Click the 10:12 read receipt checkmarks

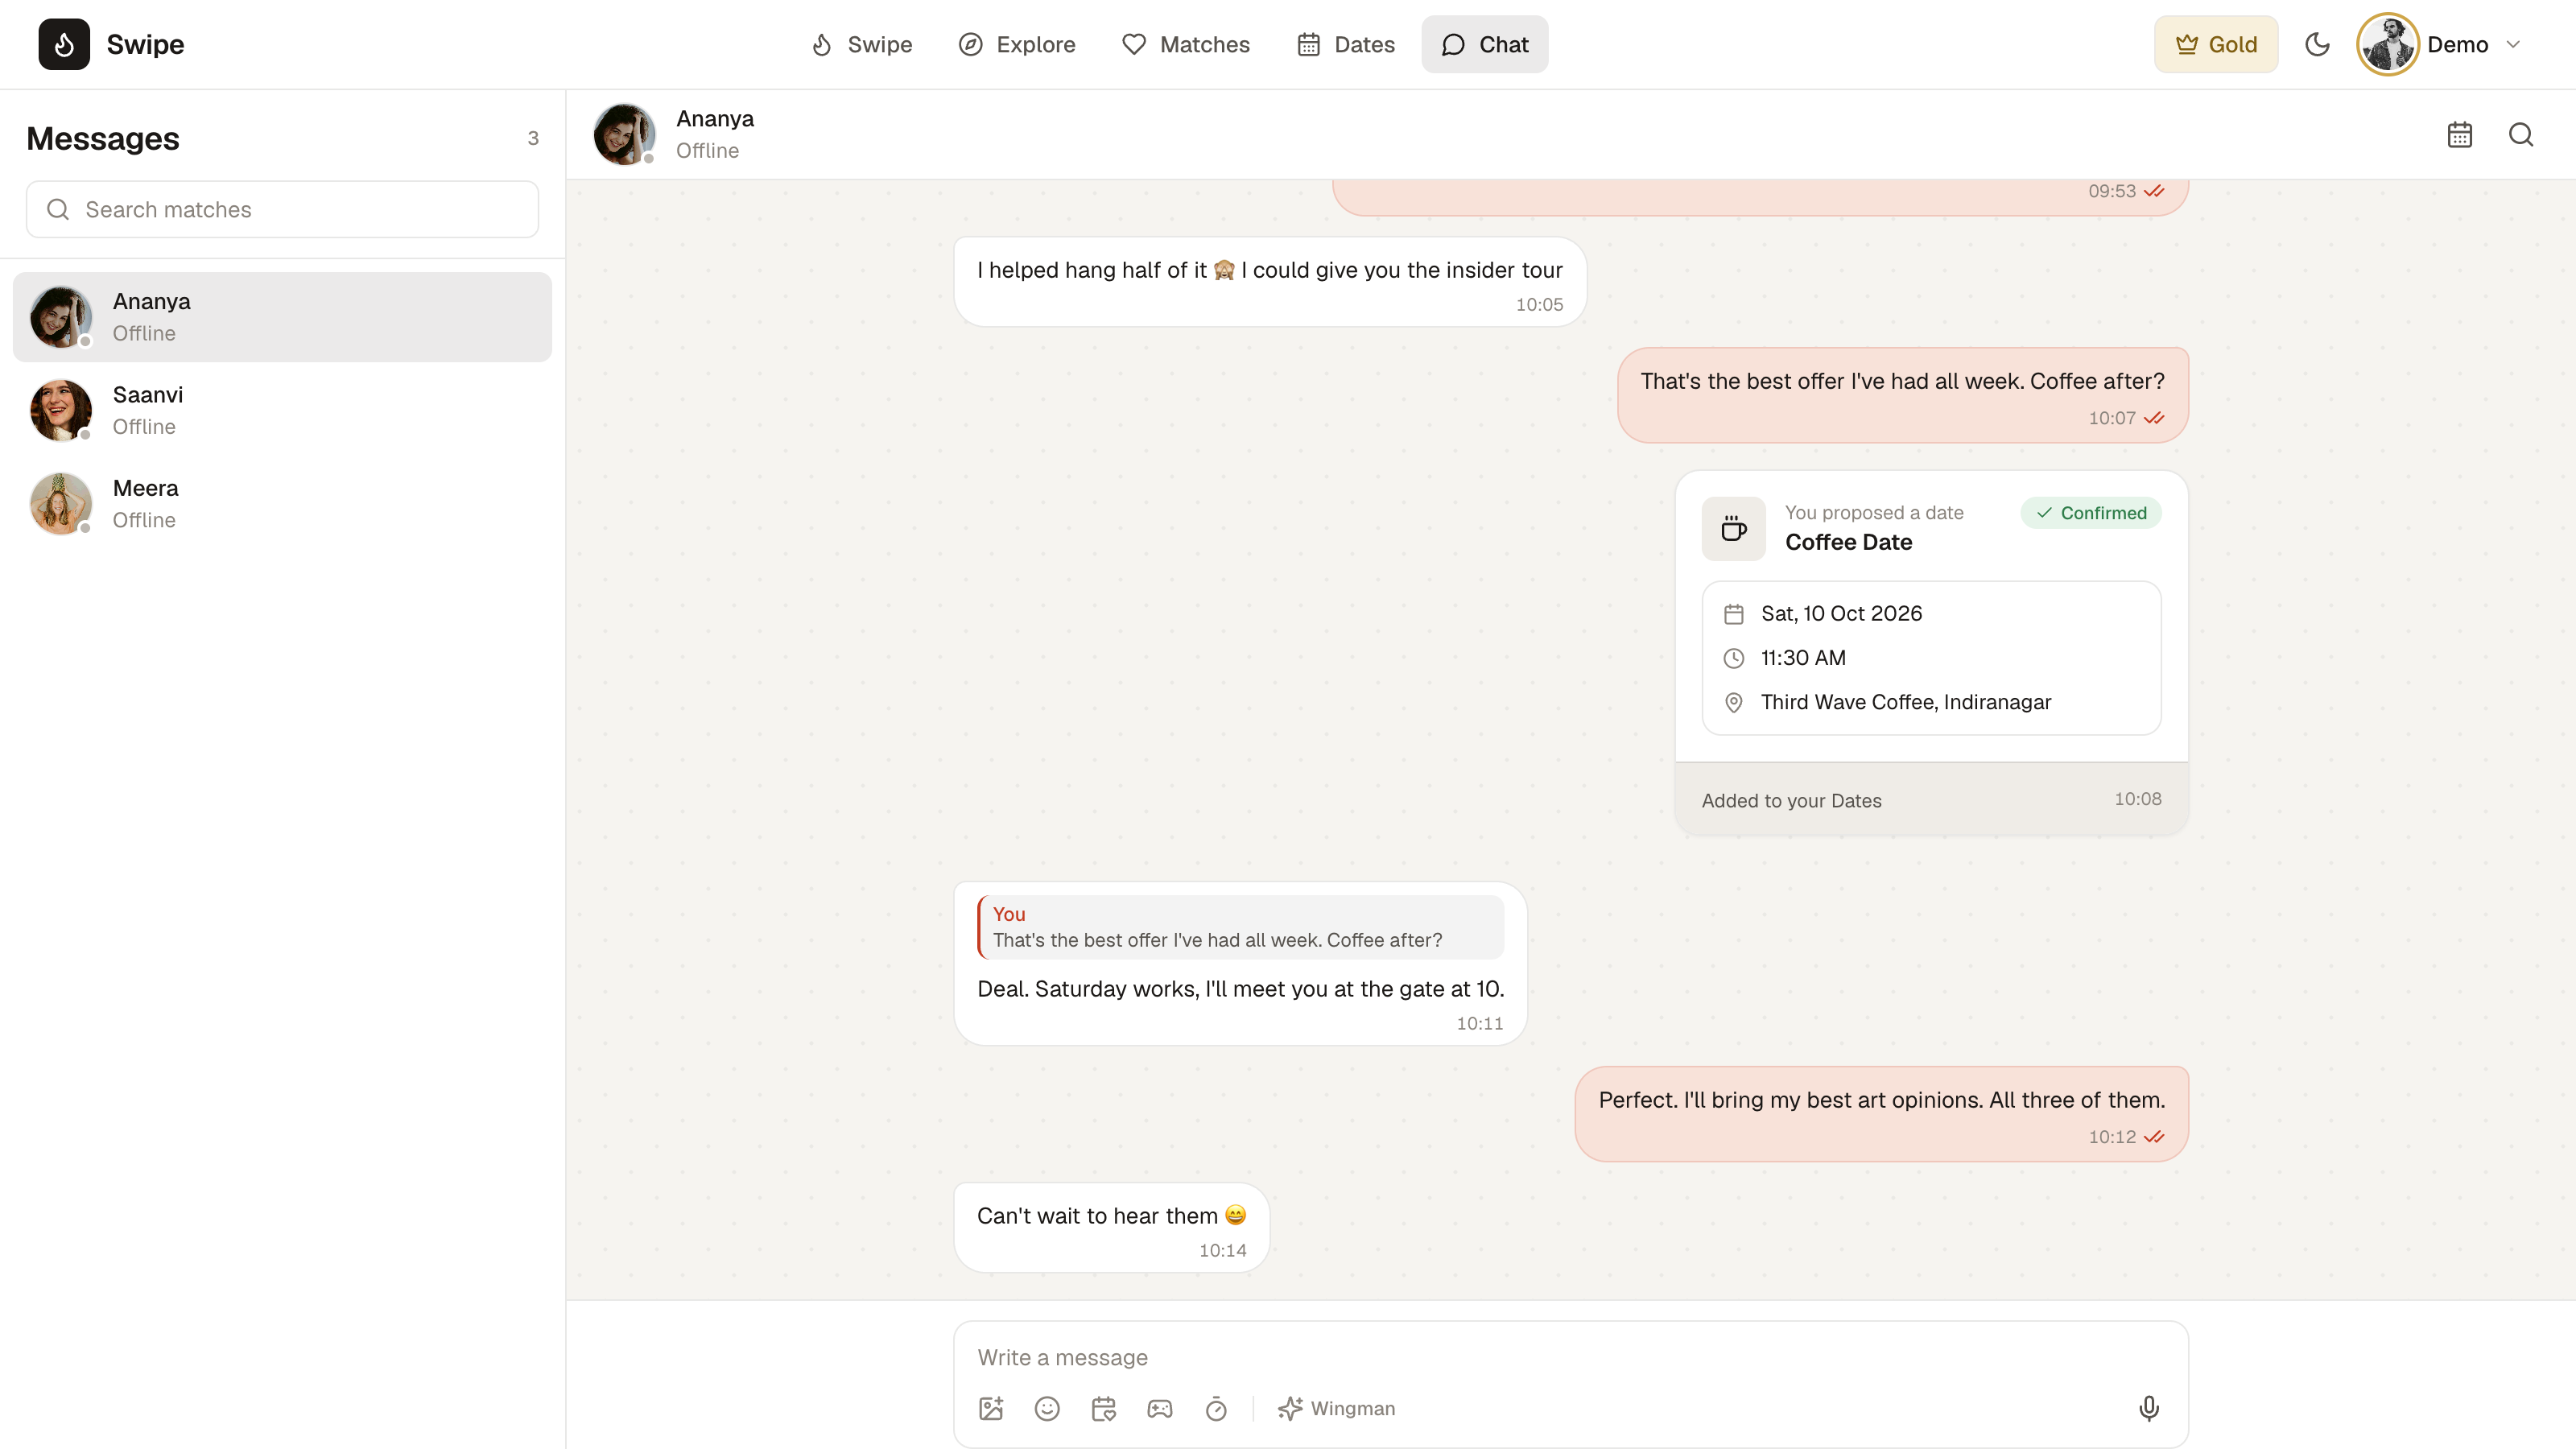2153,1137
